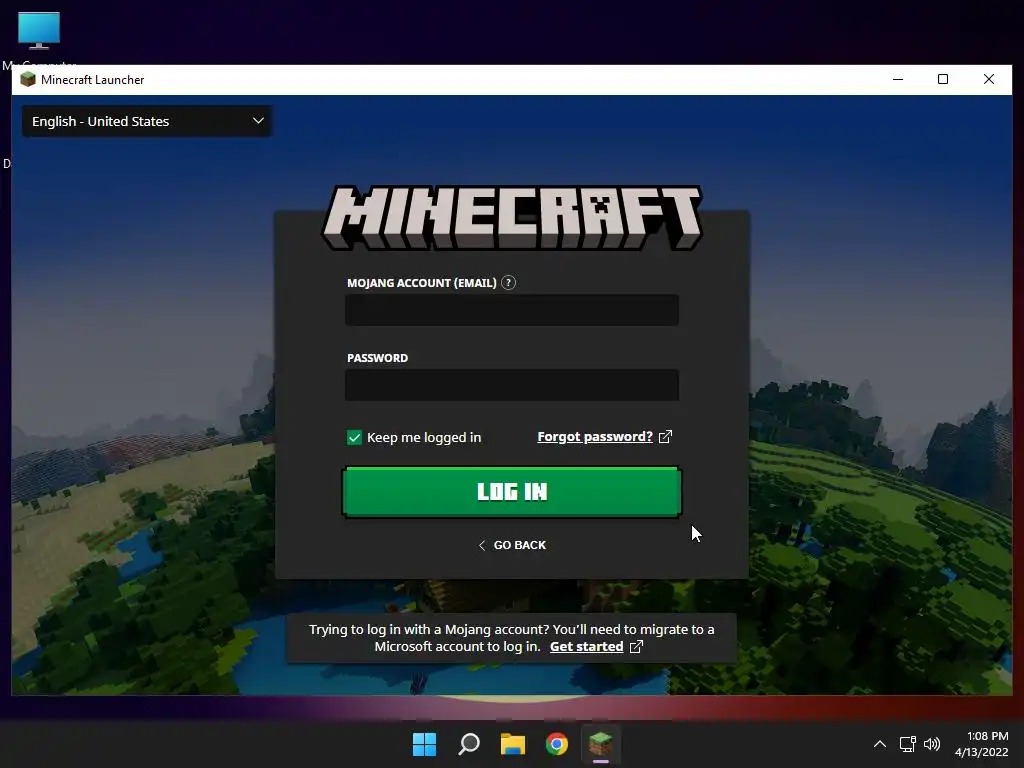The height and width of the screenshot is (768, 1024).
Task: Open the Get started migration link
Action: (586, 647)
